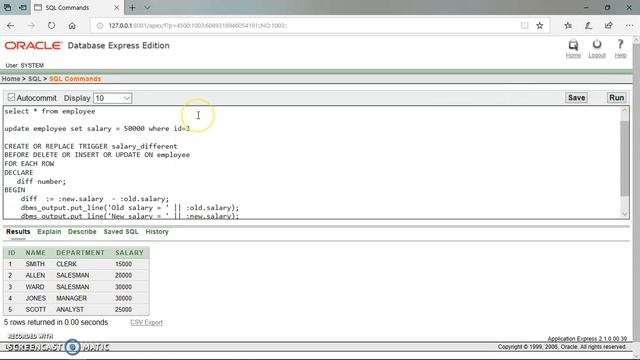The image size is (640, 360).
Task: Open the Help icon
Action: (620, 49)
